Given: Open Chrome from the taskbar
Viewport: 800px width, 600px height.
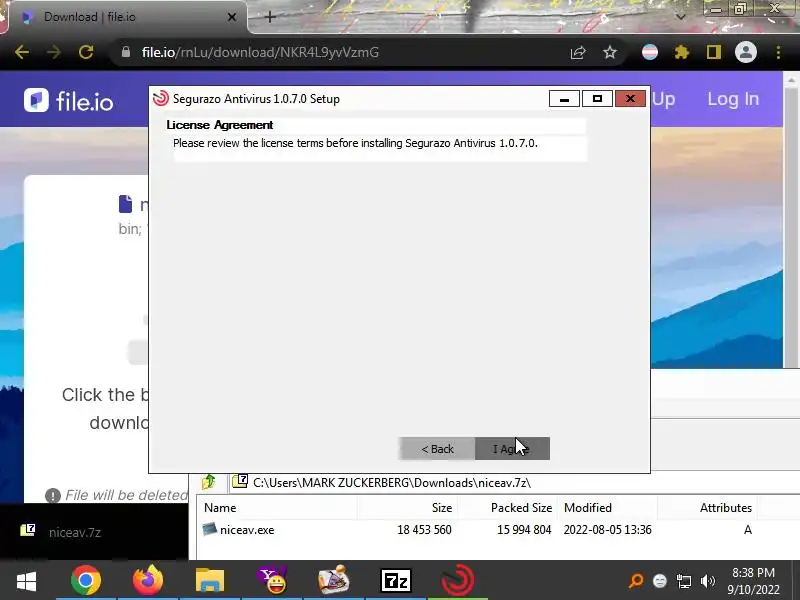Looking at the screenshot, I should (86, 581).
